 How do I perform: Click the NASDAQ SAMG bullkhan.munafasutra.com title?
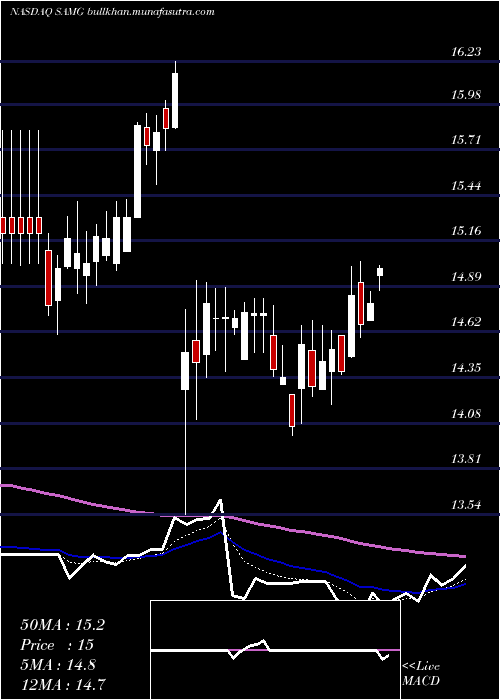[x=112, y=12]
